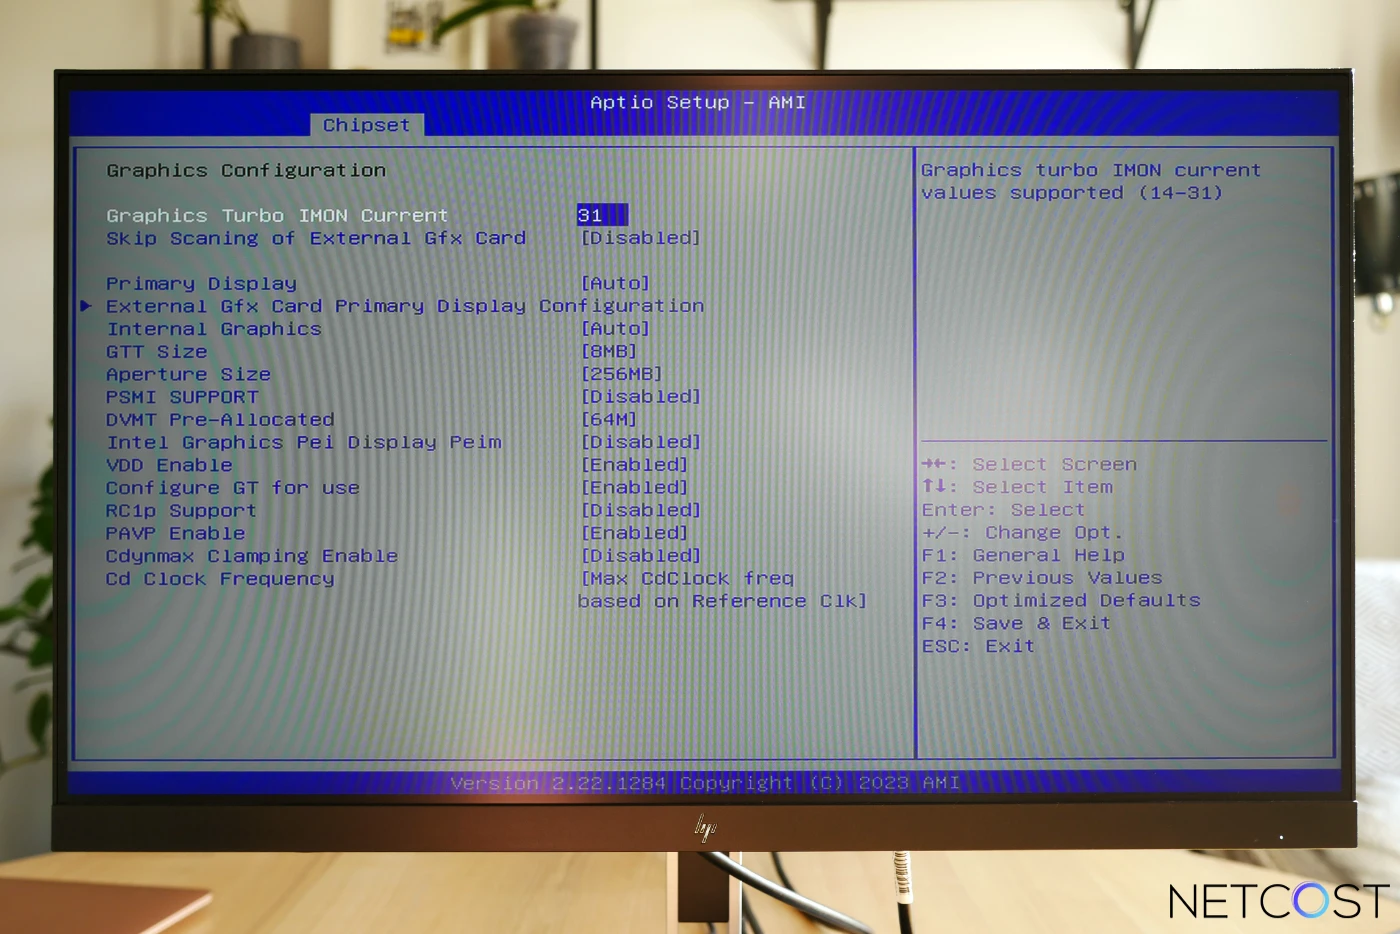The width and height of the screenshot is (1400, 934).
Task: Click the Version 2.22.1284 copyright footer
Action: (705, 783)
